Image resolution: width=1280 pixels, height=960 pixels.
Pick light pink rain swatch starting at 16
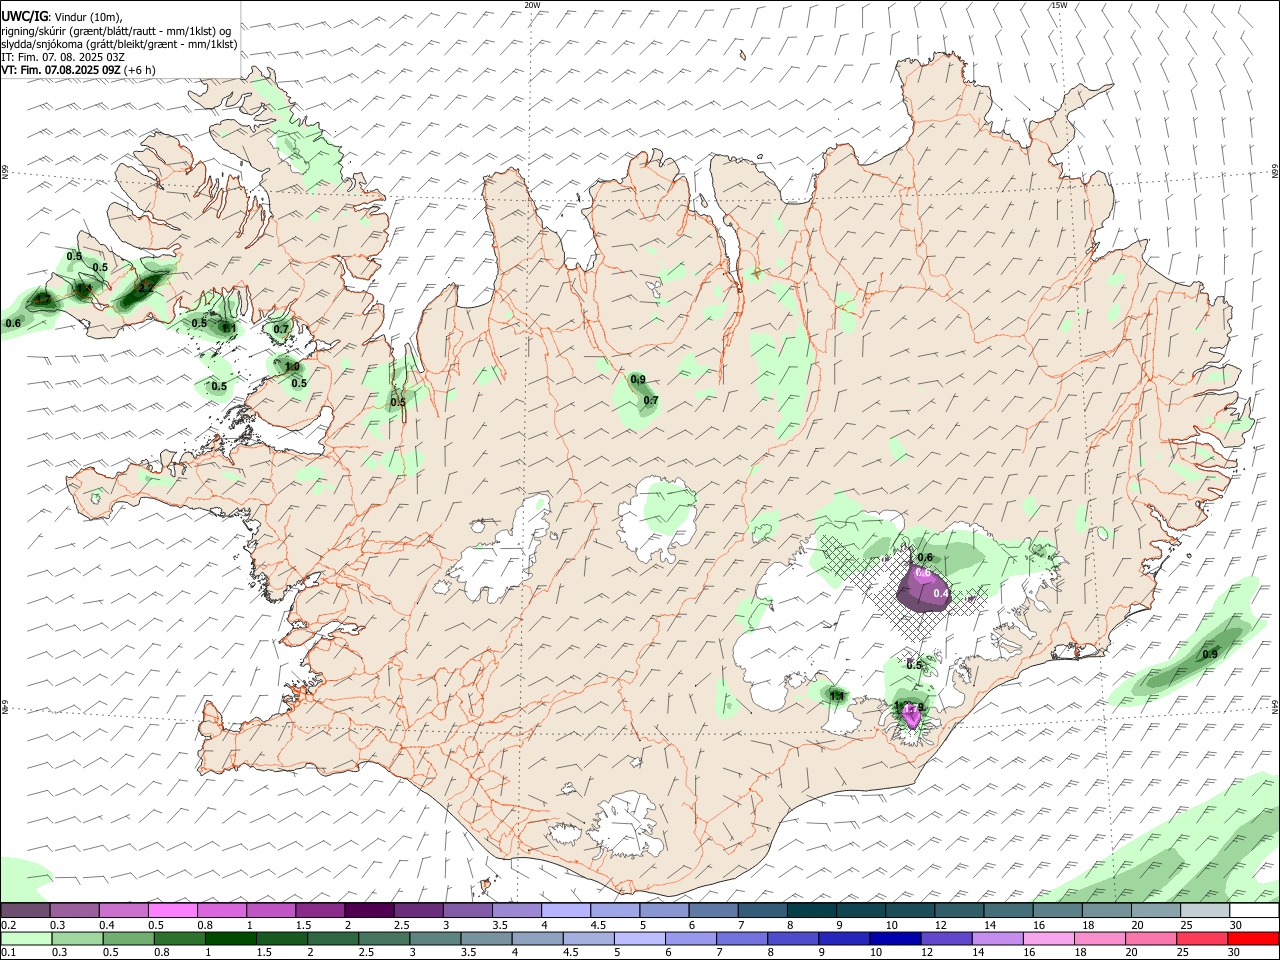click(1049, 938)
